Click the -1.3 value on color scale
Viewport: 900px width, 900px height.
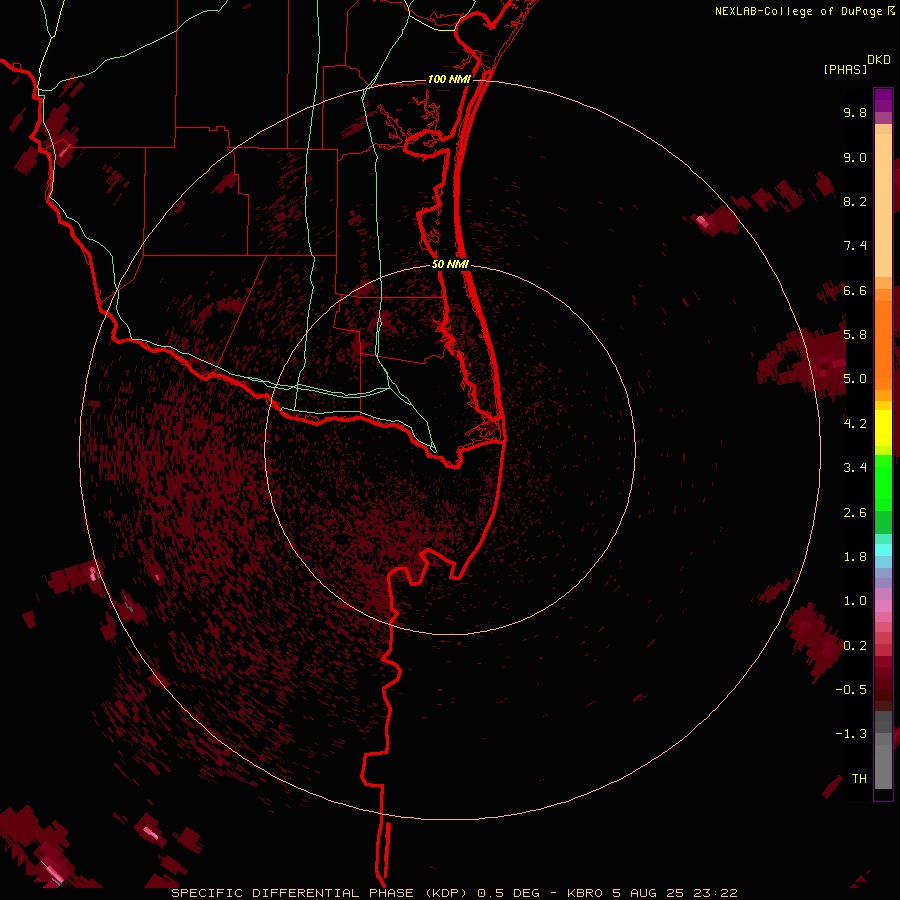[x=851, y=734]
